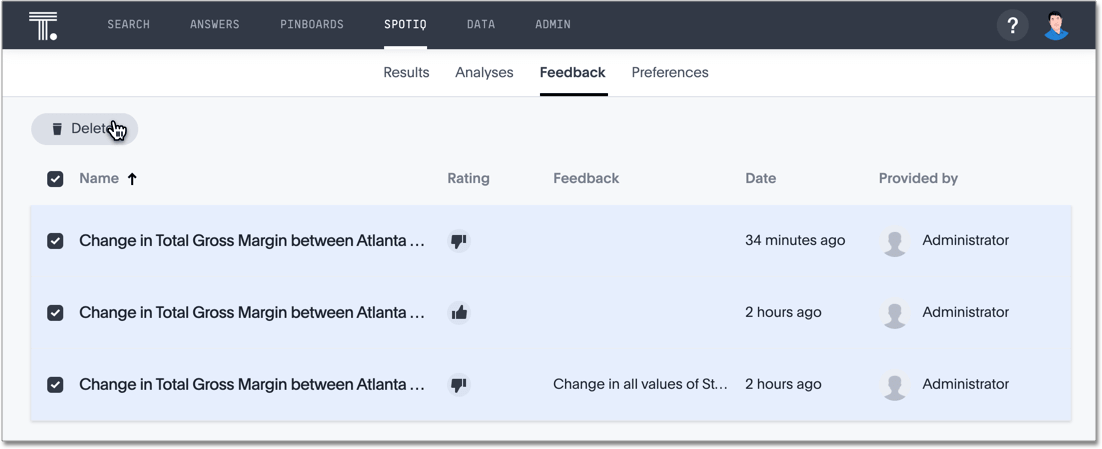This screenshot has width=1102, height=449.
Task: Uncheck the third feedback row checkbox
Action: 55,385
